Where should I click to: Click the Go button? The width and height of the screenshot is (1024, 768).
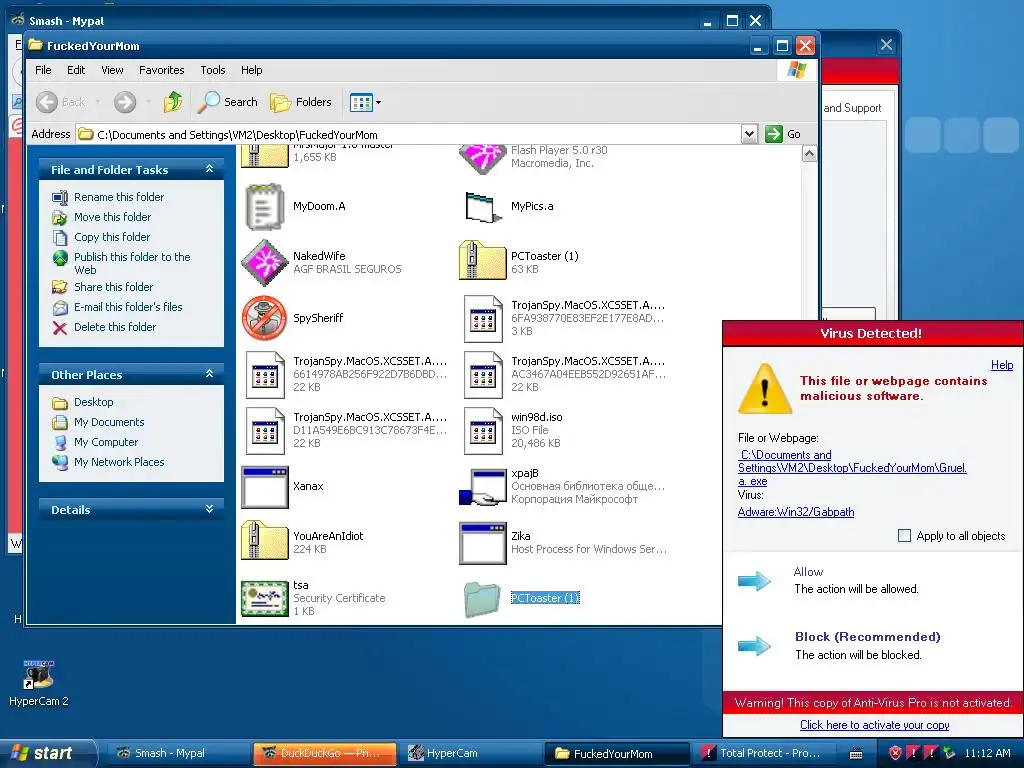click(783, 134)
